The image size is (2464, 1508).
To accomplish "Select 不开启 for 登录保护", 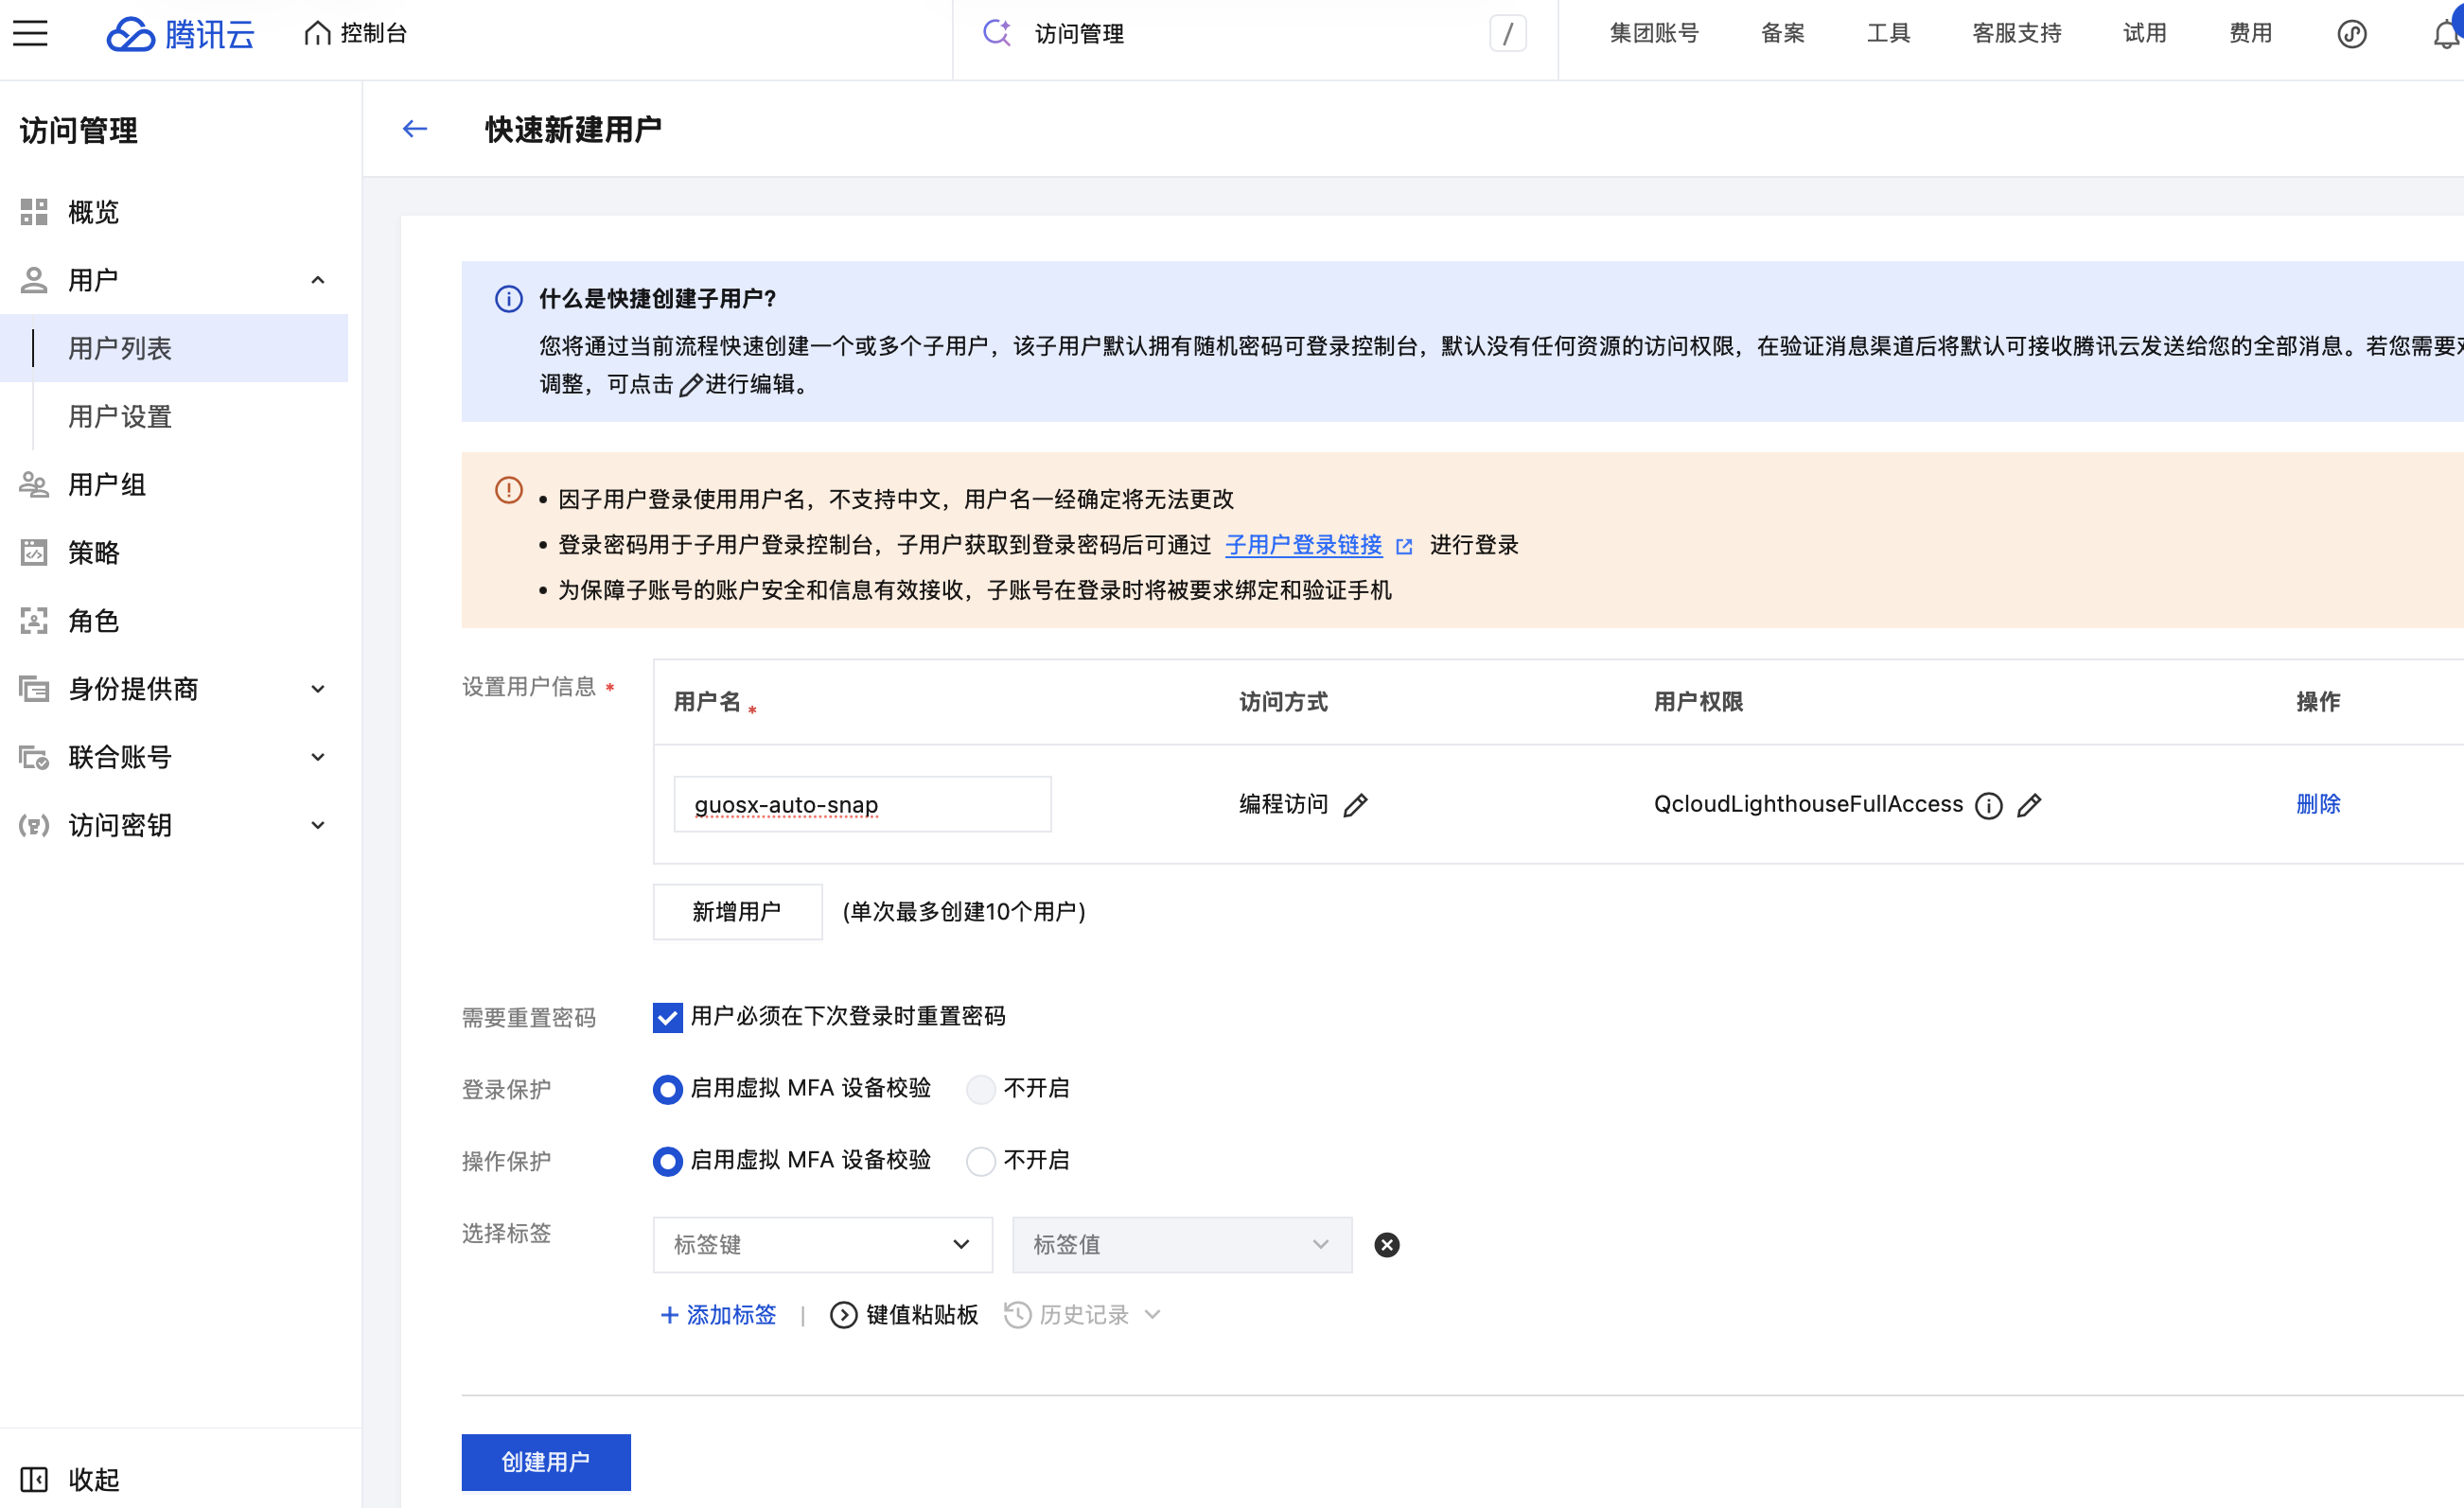I will (x=980, y=1089).
